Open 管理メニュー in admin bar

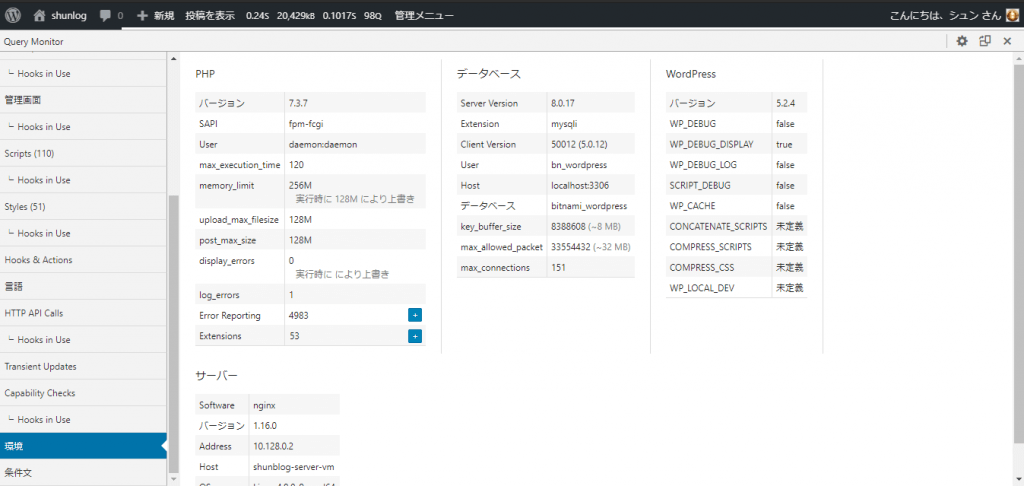(424, 16)
